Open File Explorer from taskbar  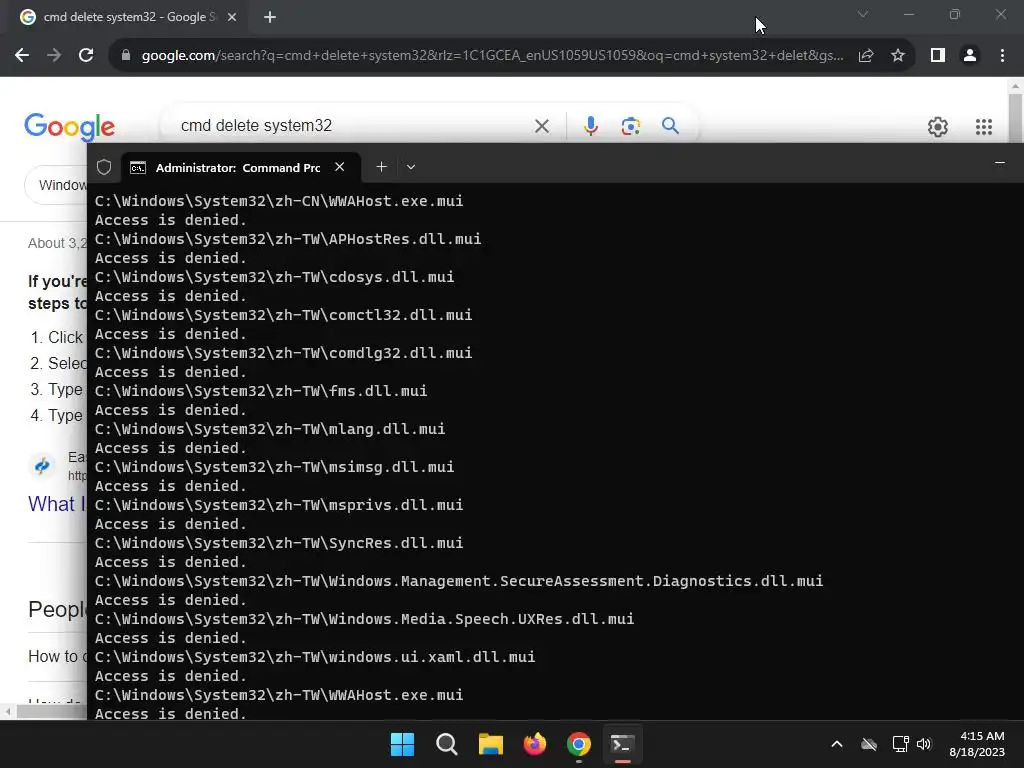(490, 744)
